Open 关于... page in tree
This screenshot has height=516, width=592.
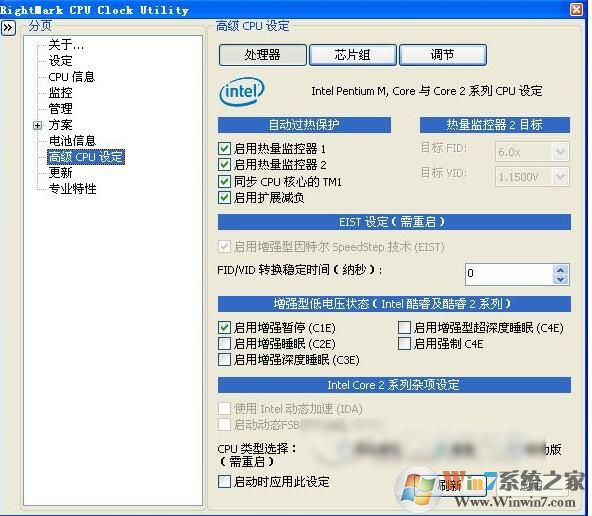pyautogui.click(x=66, y=45)
